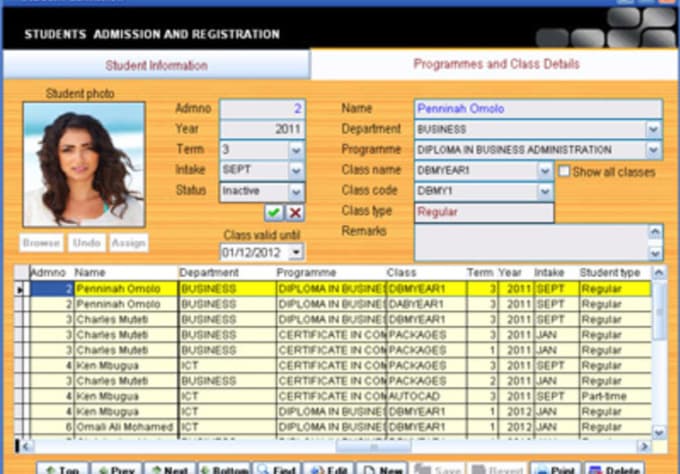Click the Admno input field

262,109
